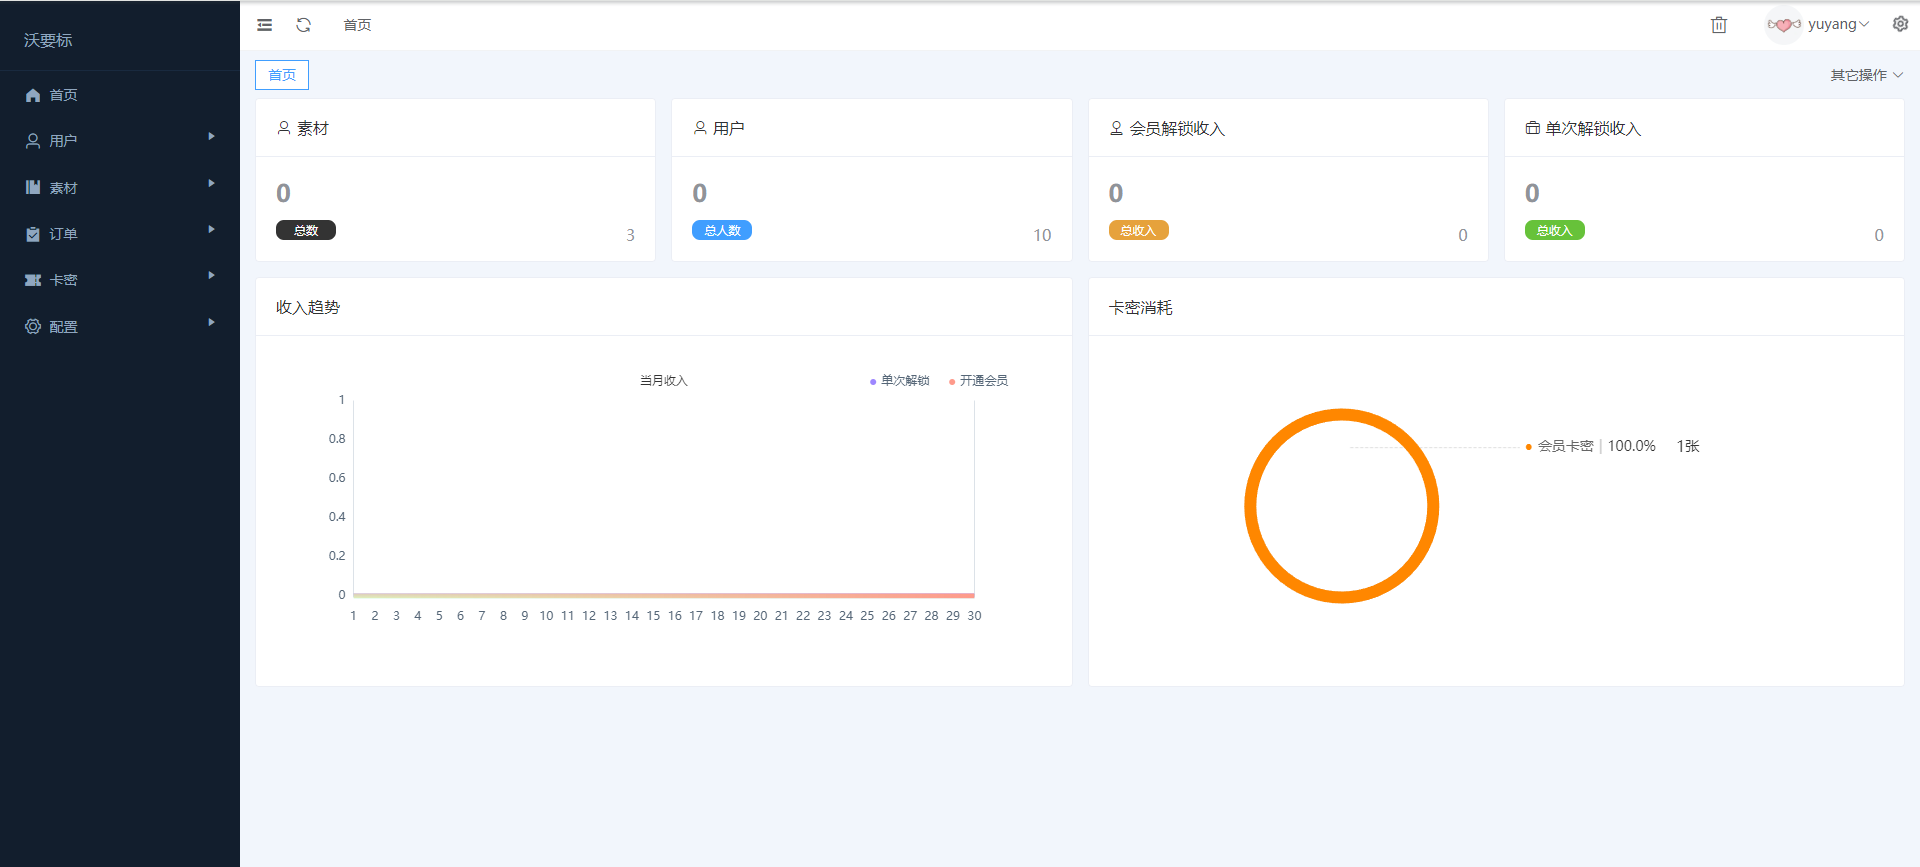Click the trash can icon in header
The width and height of the screenshot is (1920, 867).
tap(1719, 25)
